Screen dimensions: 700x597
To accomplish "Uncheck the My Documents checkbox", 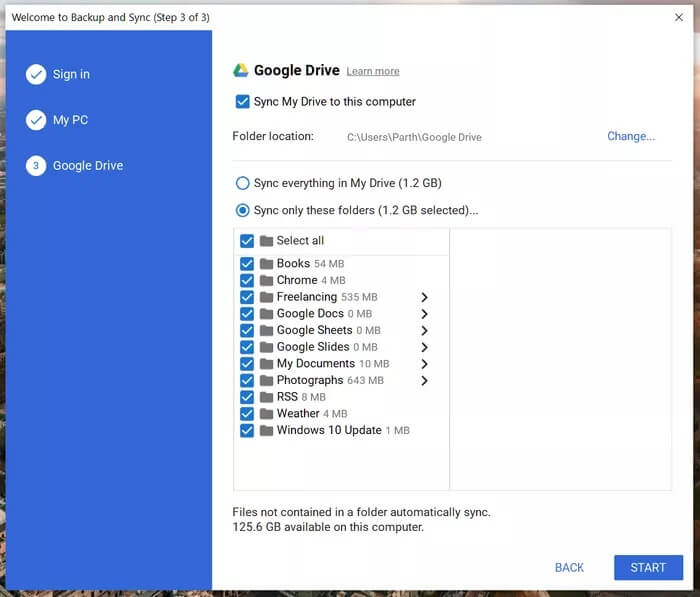I will (x=247, y=364).
